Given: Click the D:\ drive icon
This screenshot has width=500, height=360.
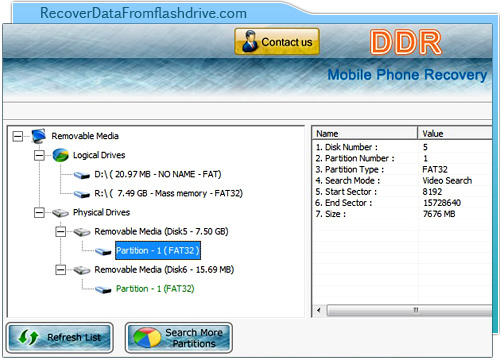Looking at the screenshot, I should point(82,175).
